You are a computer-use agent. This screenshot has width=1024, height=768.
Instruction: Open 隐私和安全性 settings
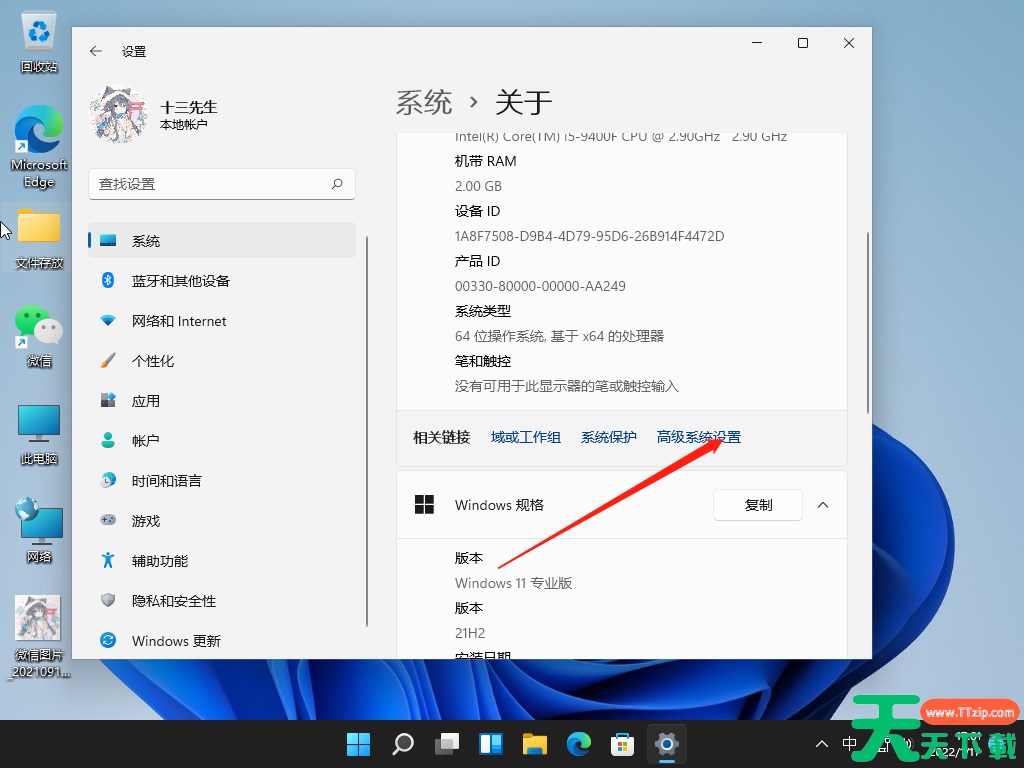coord(174,601)
